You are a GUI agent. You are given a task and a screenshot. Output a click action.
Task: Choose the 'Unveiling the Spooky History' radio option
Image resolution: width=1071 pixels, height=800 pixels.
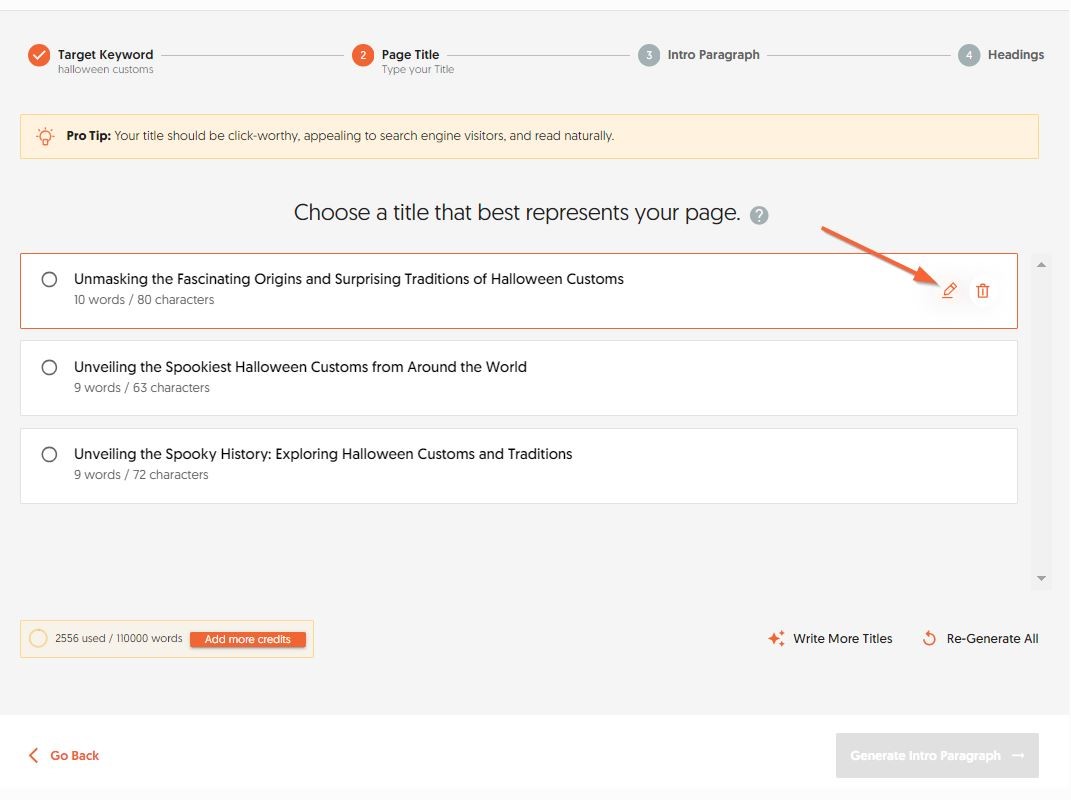pyautogui.click(x=49, y=454)
